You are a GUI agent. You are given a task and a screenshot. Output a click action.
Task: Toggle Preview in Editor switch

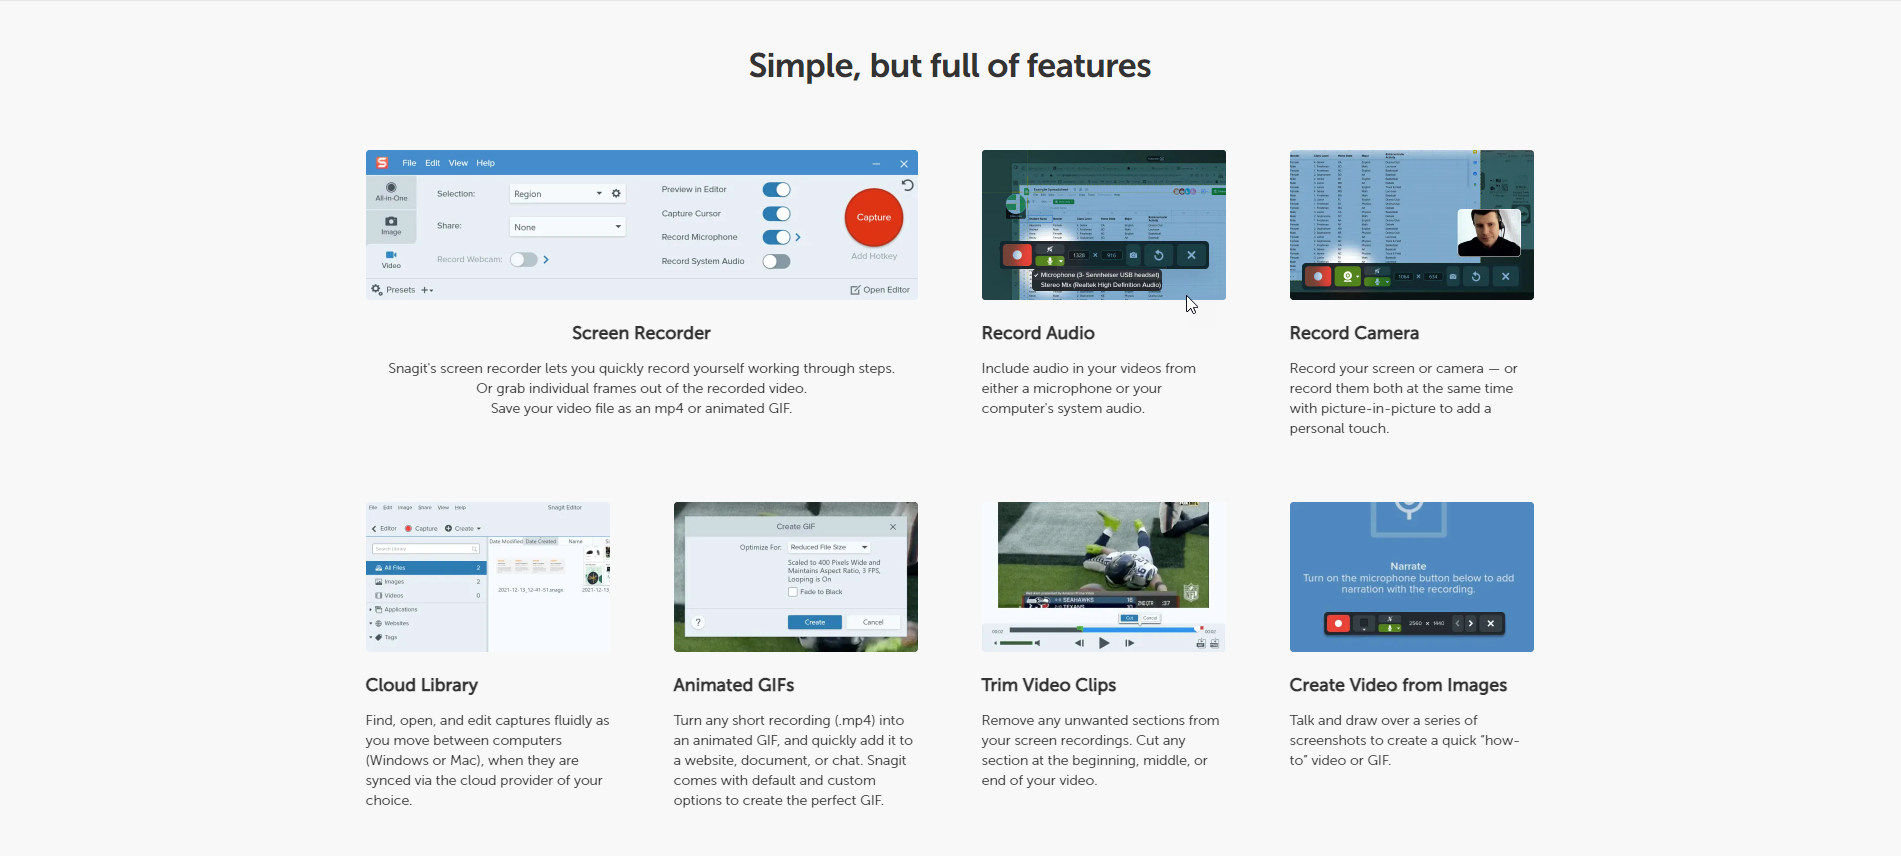[x=776, y=190]
